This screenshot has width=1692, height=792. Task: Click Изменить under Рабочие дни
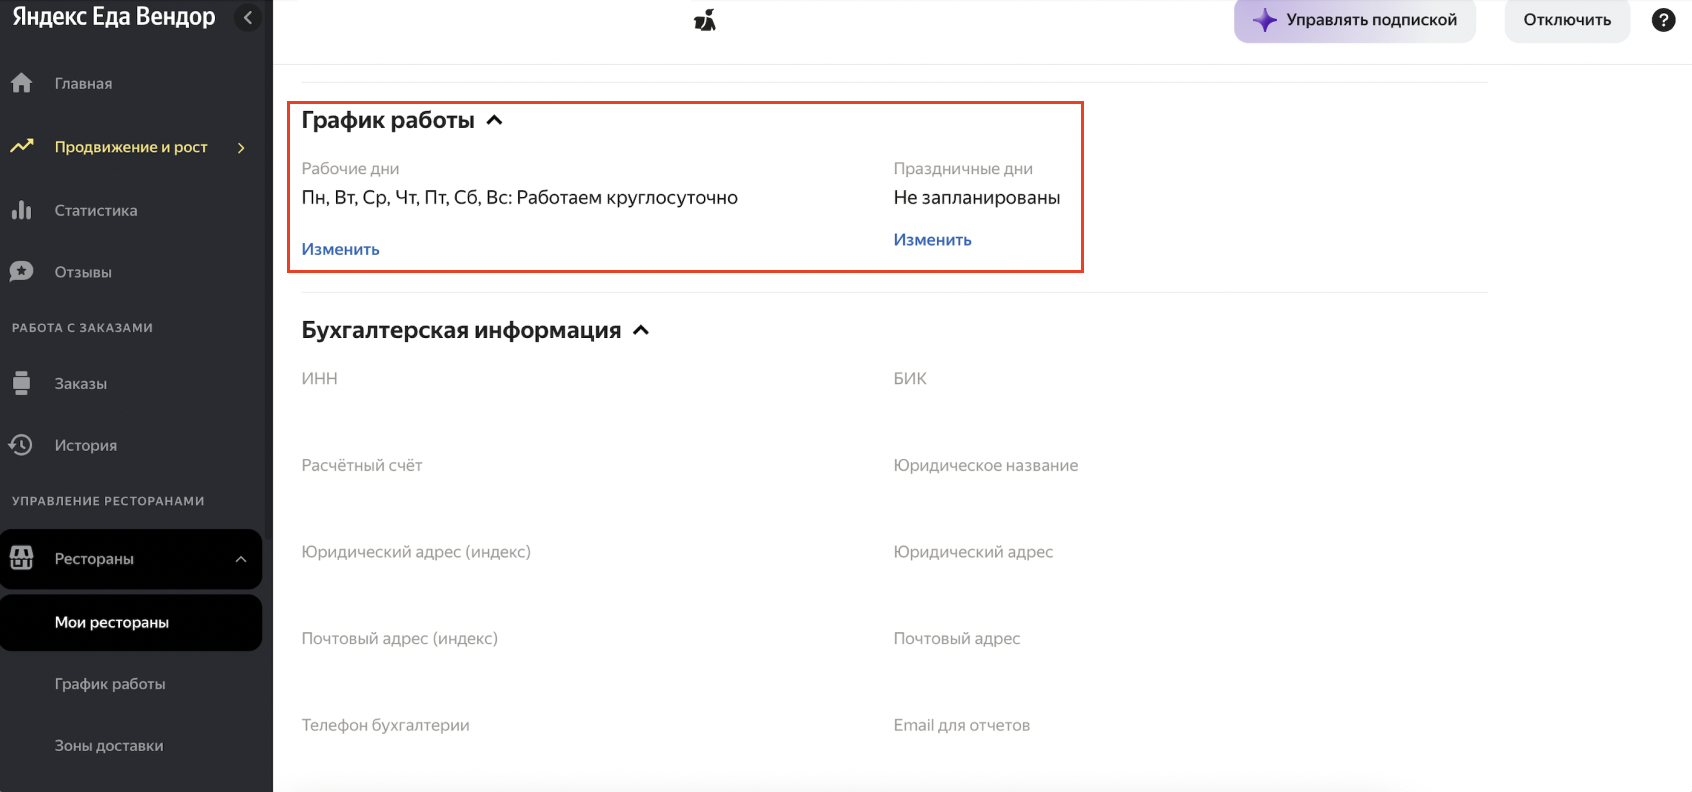coord(340,249)
